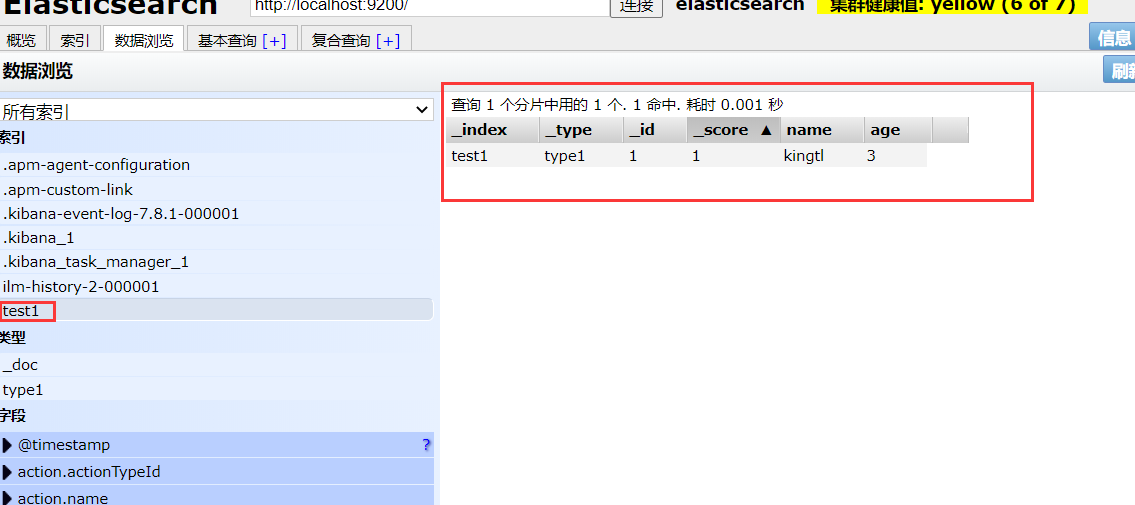Select .kibana-event-log-7.8.1-000001 index
Image resolution: width=1135 pixels, height=505 pixels.
(216, 213)
